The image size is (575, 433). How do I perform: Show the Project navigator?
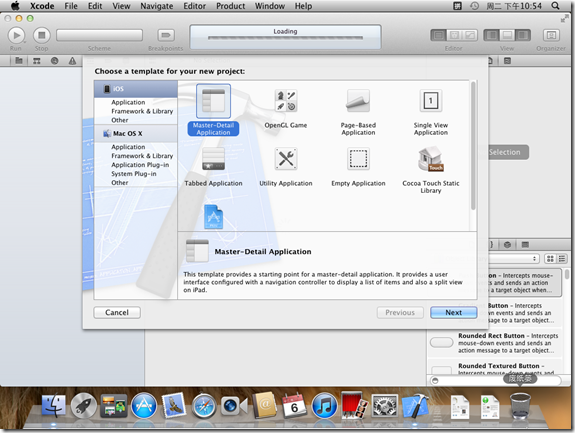(x=19, y=61)
